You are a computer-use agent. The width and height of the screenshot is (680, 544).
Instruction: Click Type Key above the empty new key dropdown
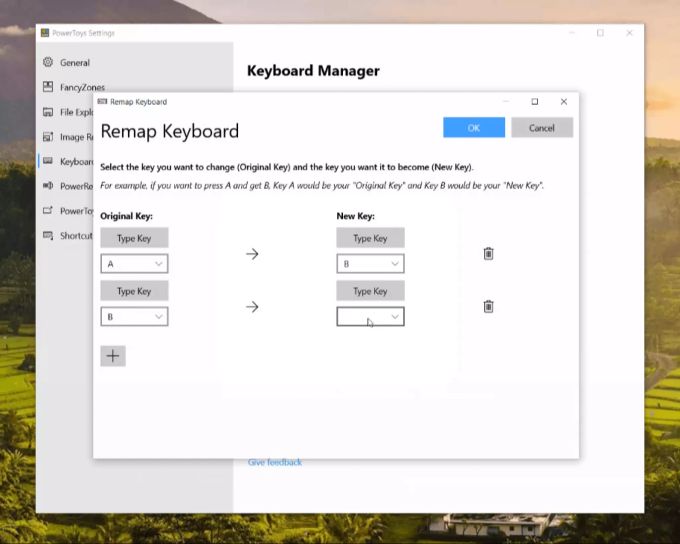[x=370, y=291]
